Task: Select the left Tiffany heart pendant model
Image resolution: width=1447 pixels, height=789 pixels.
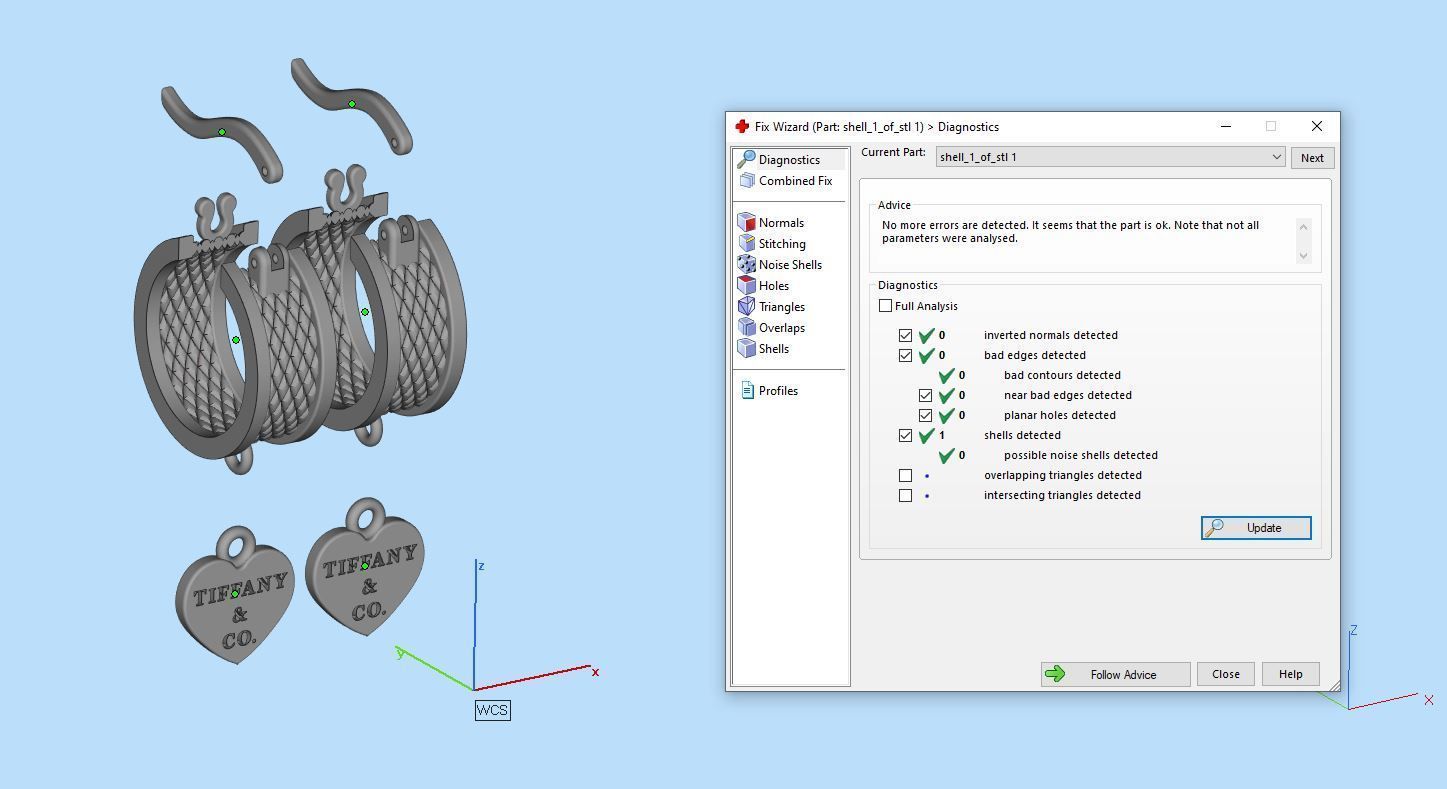Action: [235, 596]
